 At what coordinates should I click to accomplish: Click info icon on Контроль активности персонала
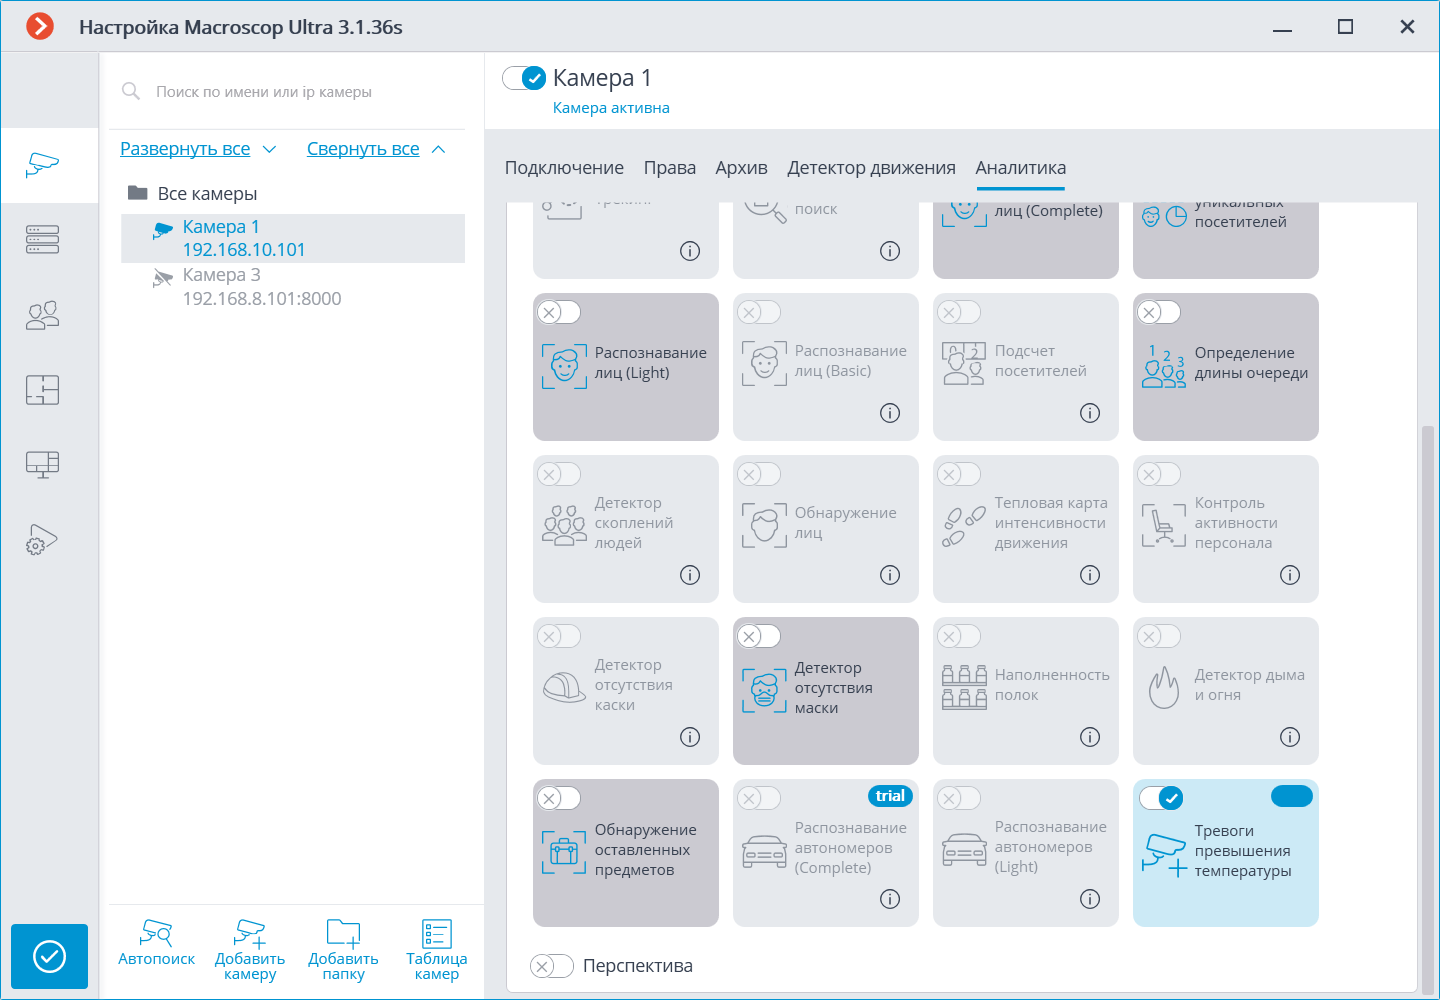pos(1290,575)
